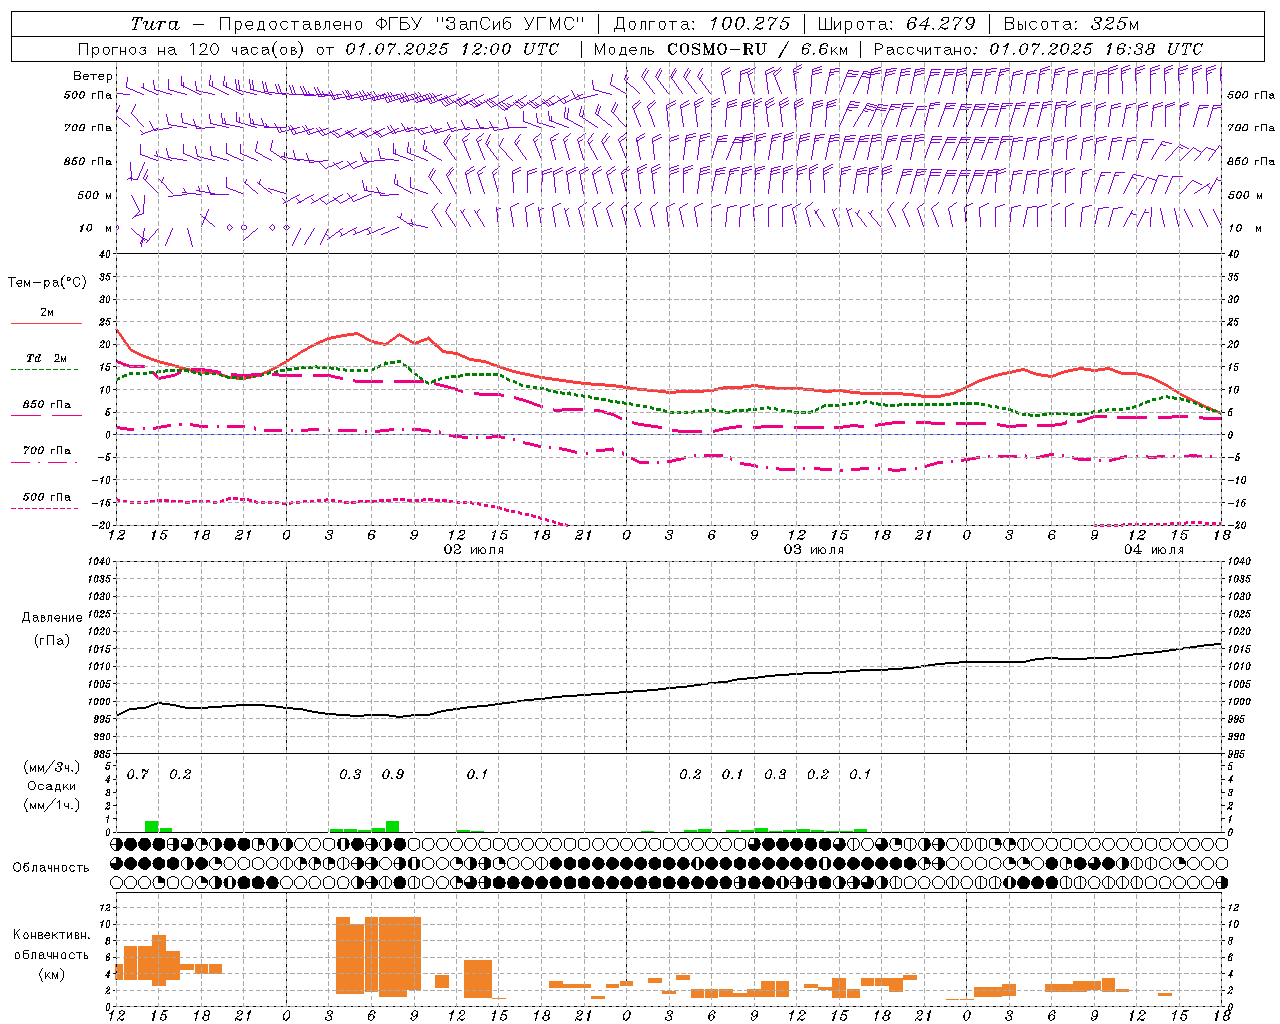Viewport: 1280px width, 1024px height.
Task: Click the "(гПа)" unit label under Давление
Action: 52,641
